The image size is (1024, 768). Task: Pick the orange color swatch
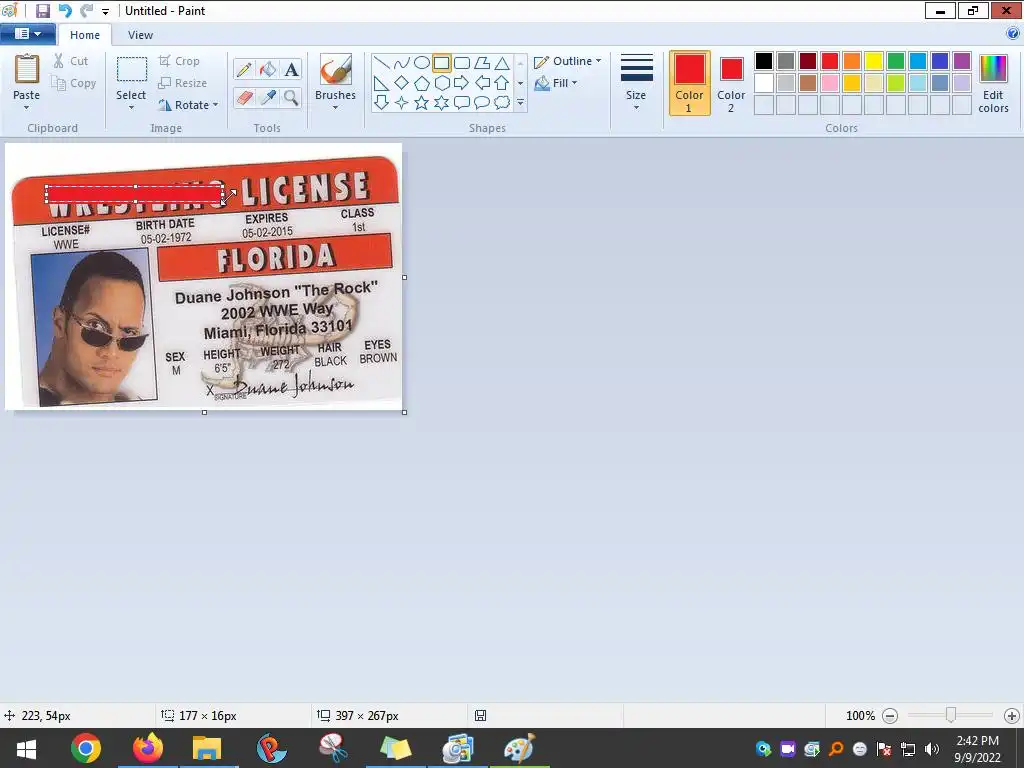pyautogui.click(x=852, y=61)
